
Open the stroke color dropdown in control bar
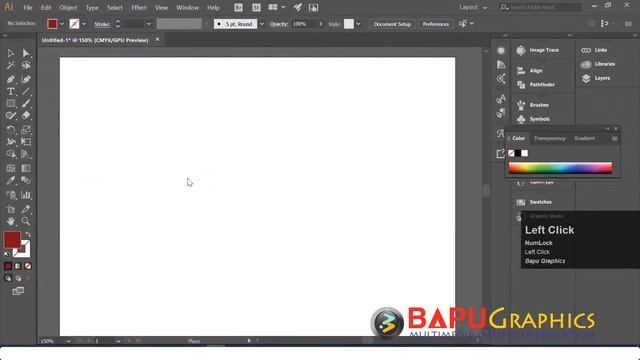(x=84, y=24)
